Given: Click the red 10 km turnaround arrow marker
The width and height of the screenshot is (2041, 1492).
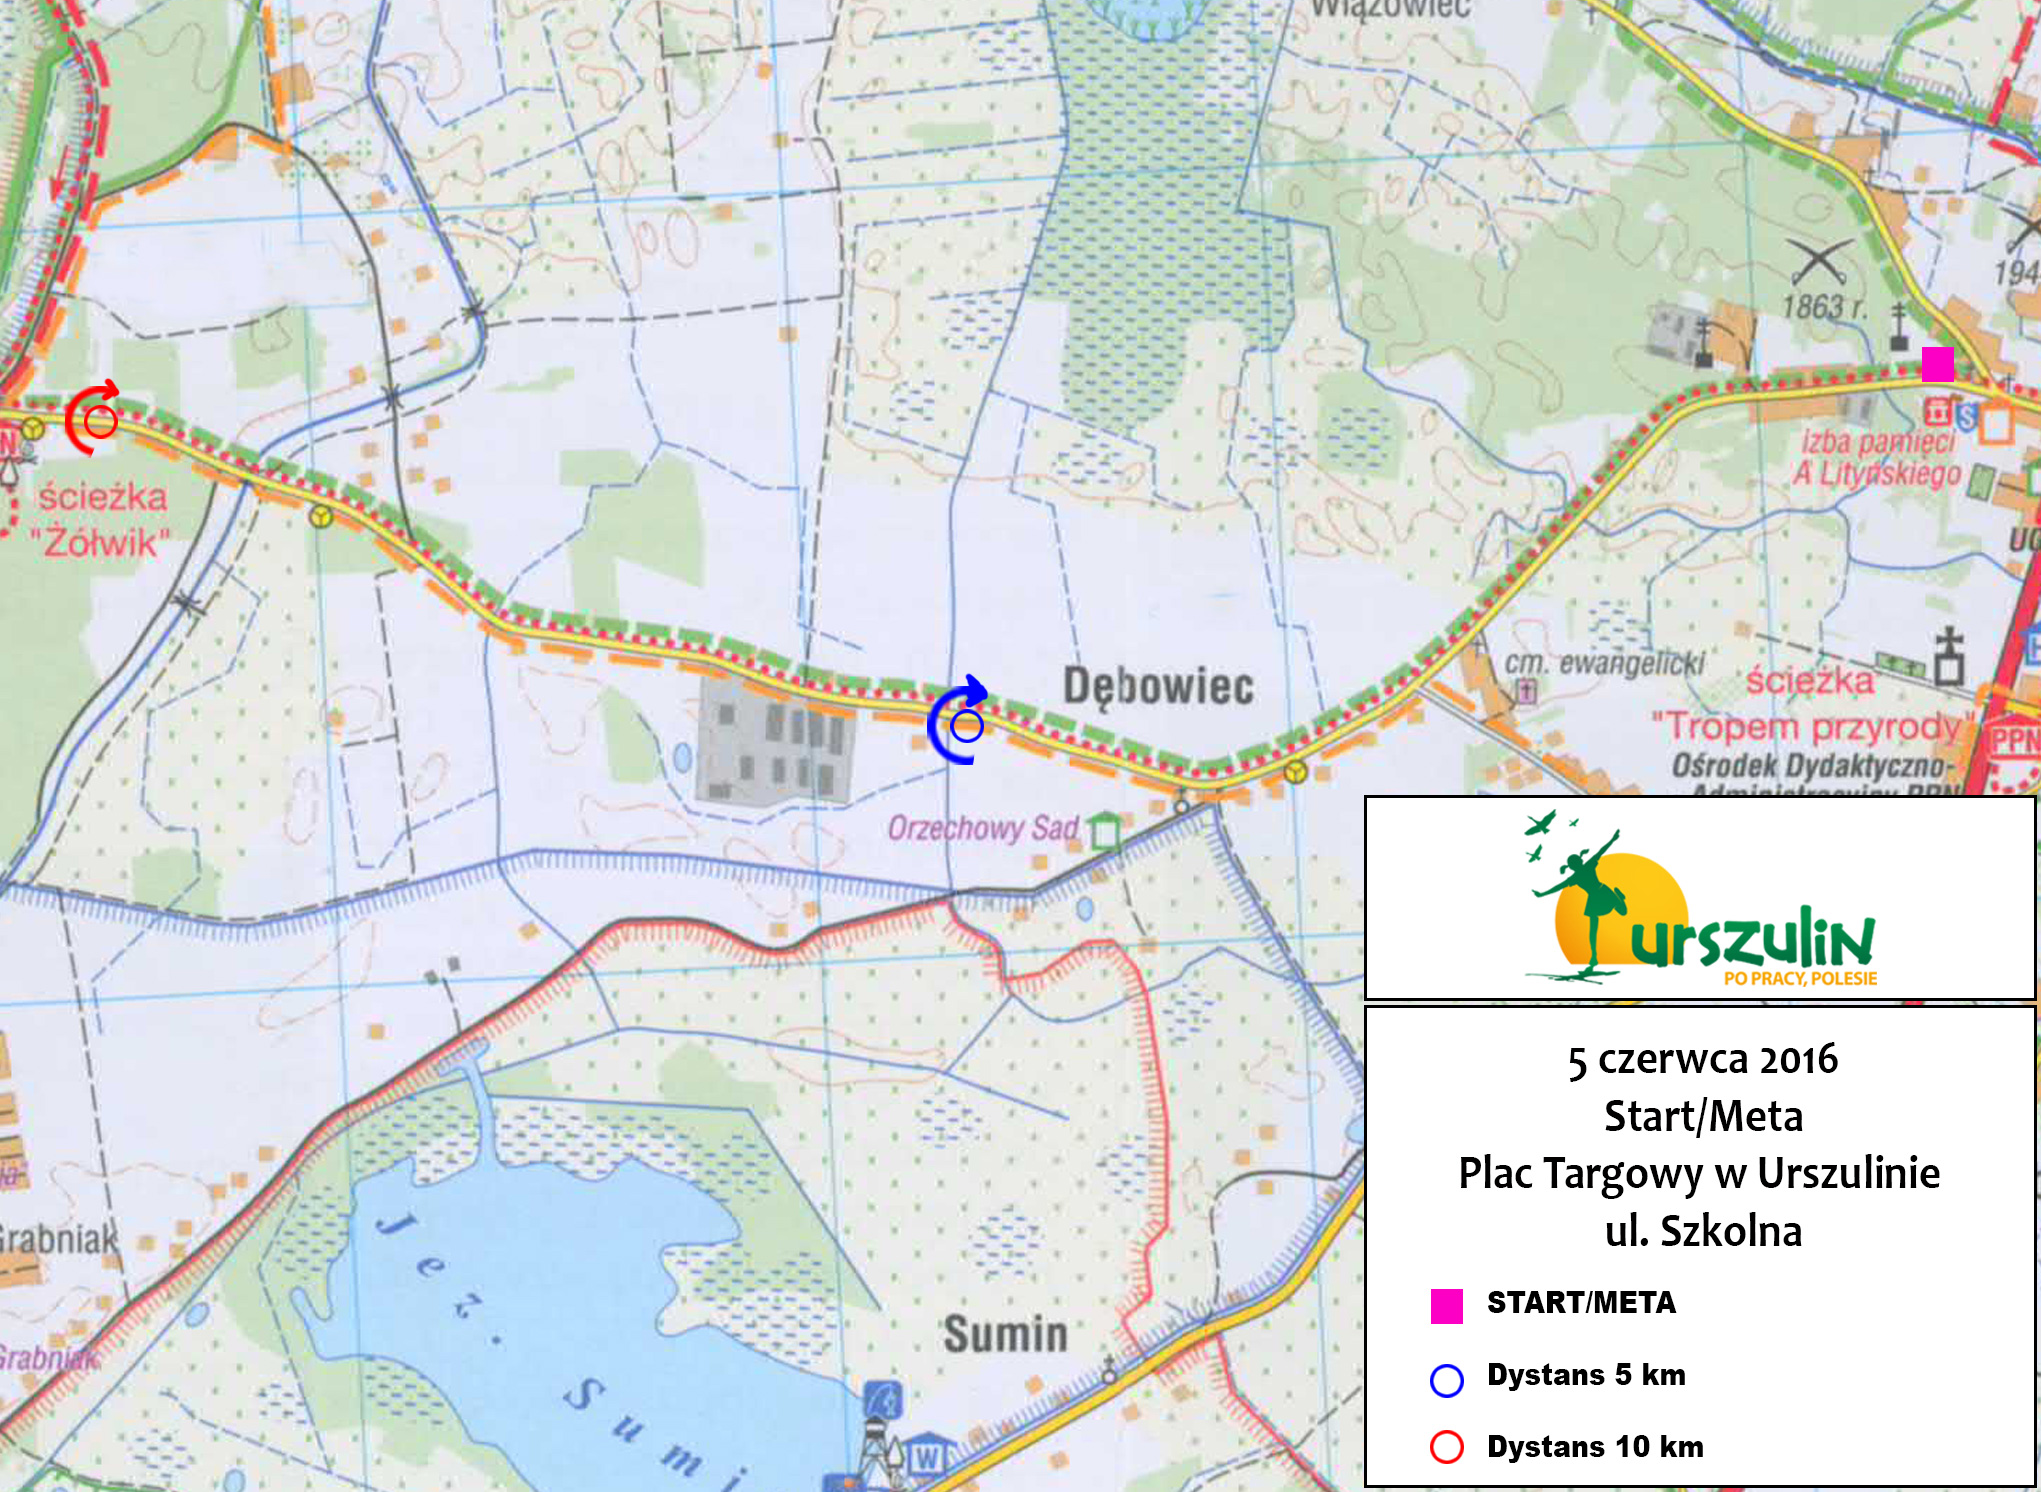Looking at the screenshot, I should pos(94,419).
